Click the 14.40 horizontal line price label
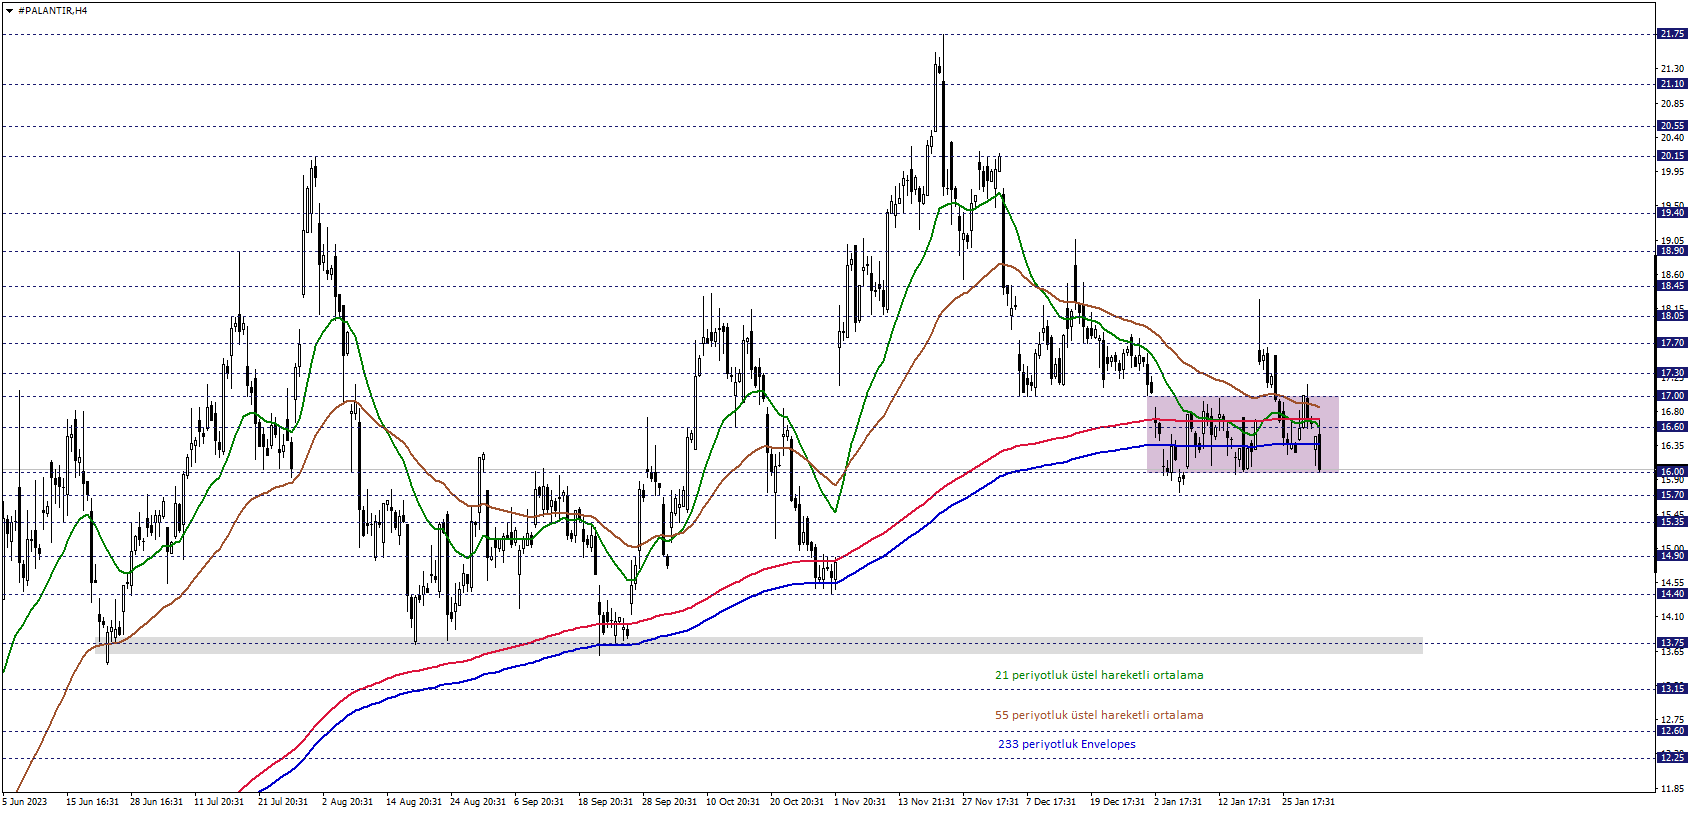This screenshot has width=1695, height=813. pos(1672,594)
